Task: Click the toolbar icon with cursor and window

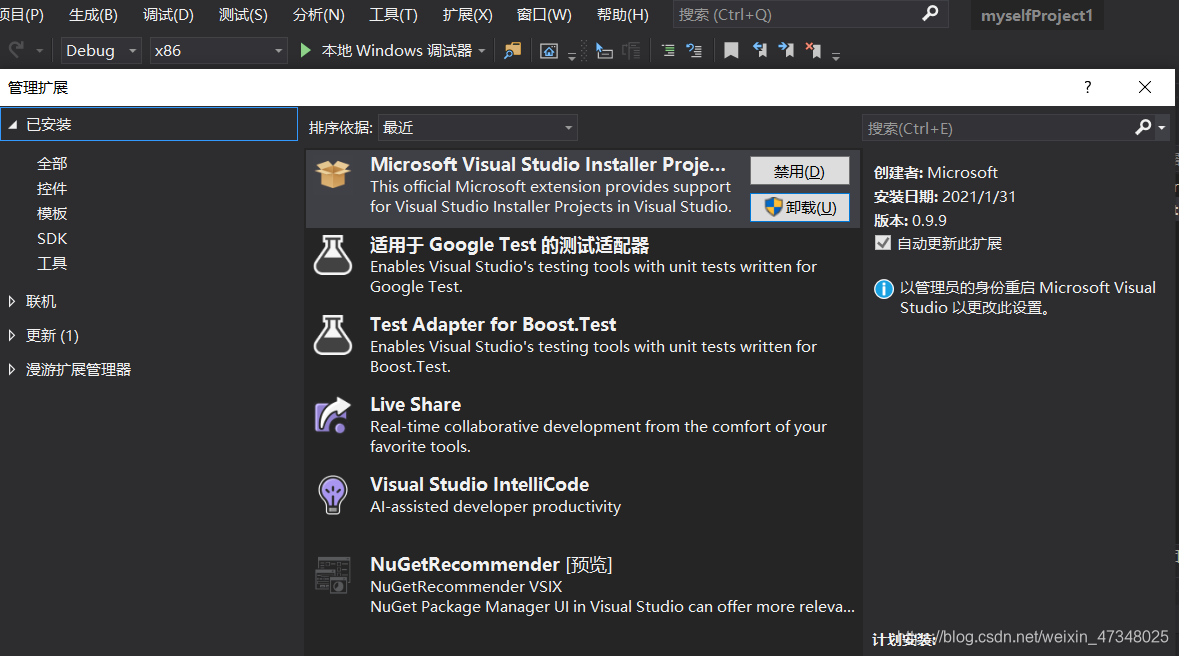Action: tap(605, 50)
